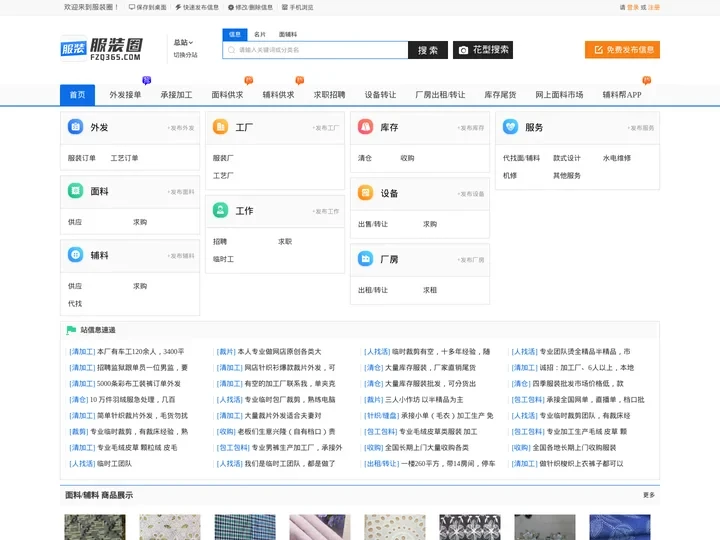Screen dimensions: 720x540
Task: Open the 求职招聘 nav item
Action: coord(329,95)
